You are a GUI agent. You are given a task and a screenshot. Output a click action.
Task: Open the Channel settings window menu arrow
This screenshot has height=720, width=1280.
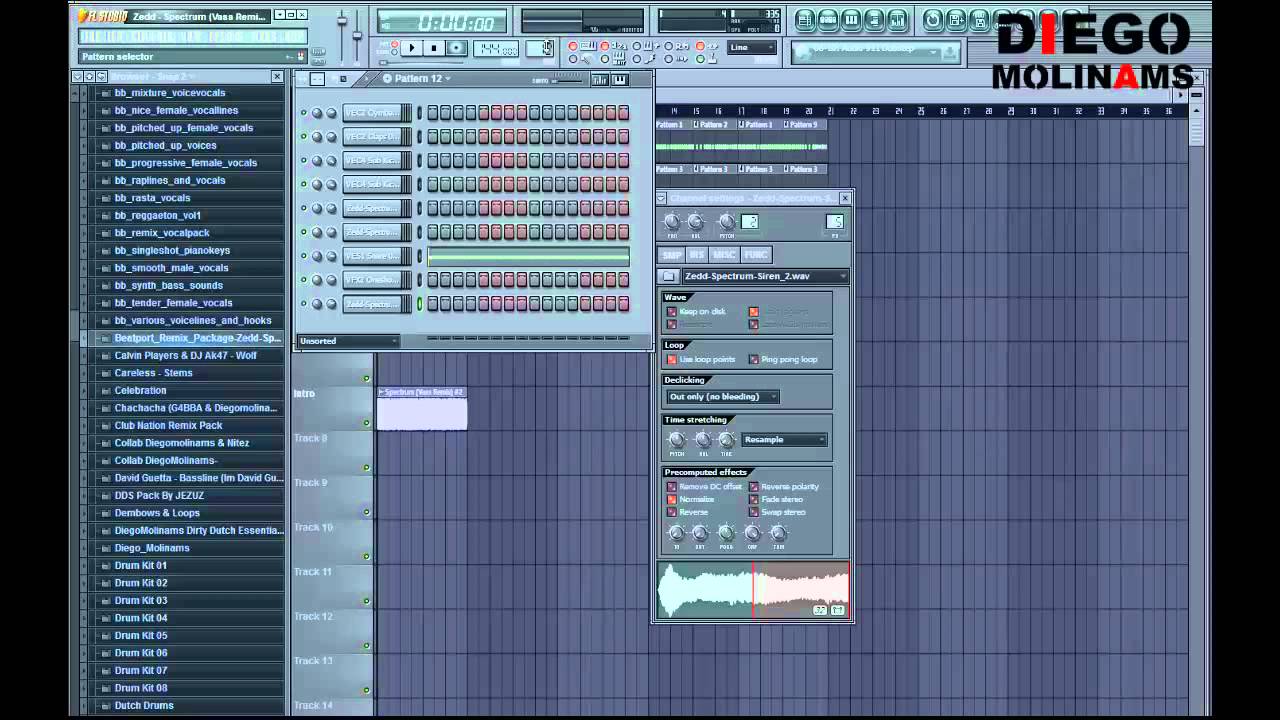(661, 199)
